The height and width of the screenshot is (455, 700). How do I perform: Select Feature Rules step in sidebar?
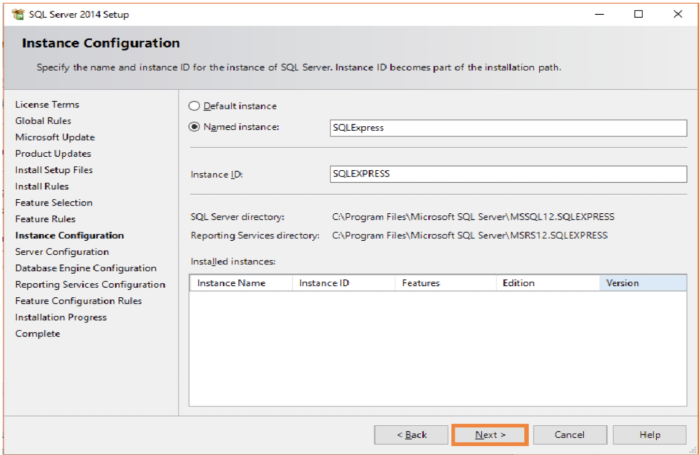(x=45, y=219)
